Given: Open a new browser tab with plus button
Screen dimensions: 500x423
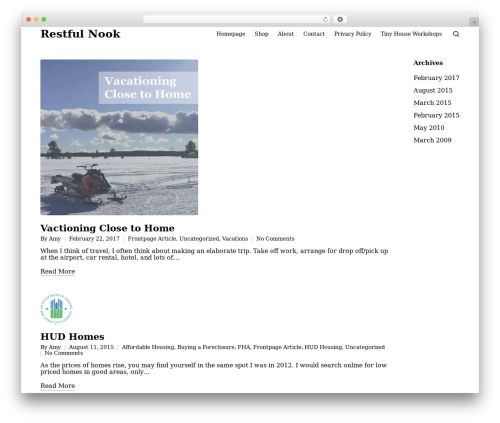Looking at the screenshot, I should (474, 22).
